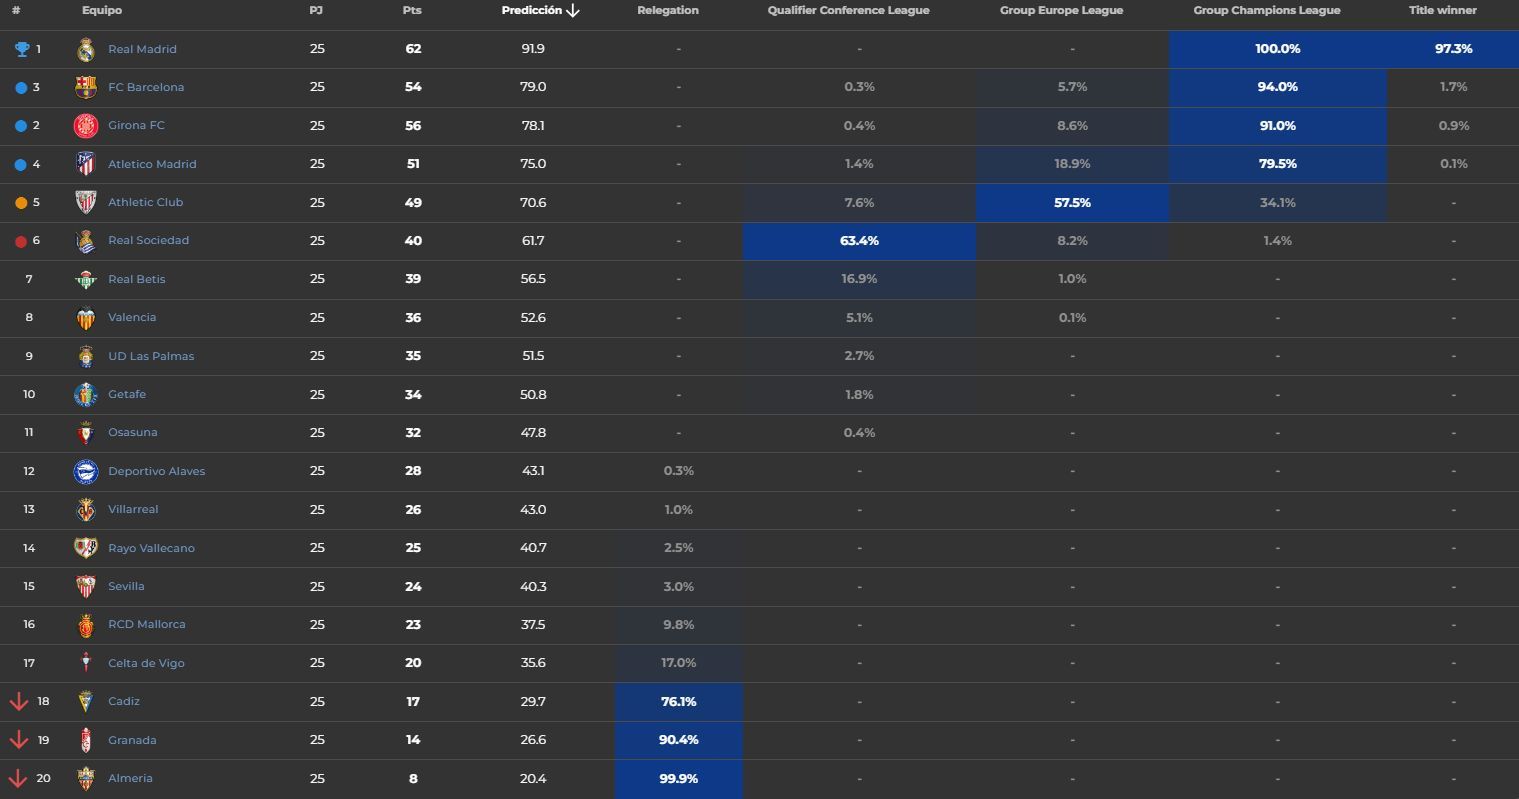Sort table by Pts column header
The width and height of the screenshot is (1519, 799).
coord(412,10)
